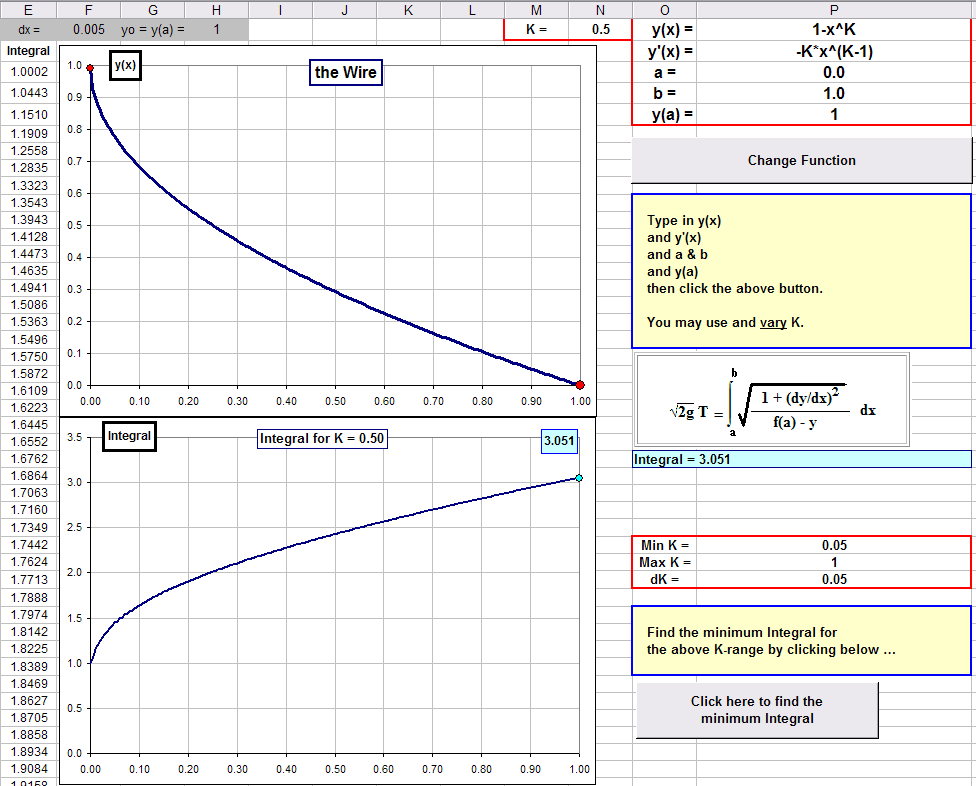Select column N header
This screenshot has width=976, height=786.
pyautogui.click(x=600, y=10)
